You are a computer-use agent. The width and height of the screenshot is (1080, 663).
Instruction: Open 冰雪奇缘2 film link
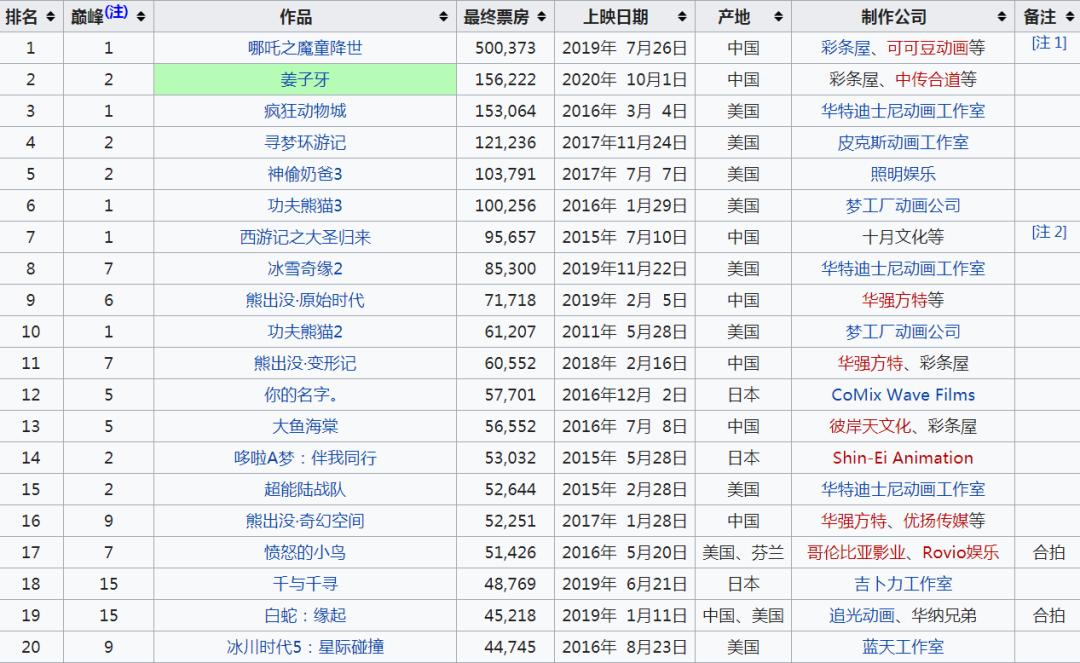pyautogui.click(x=305, y=269)
